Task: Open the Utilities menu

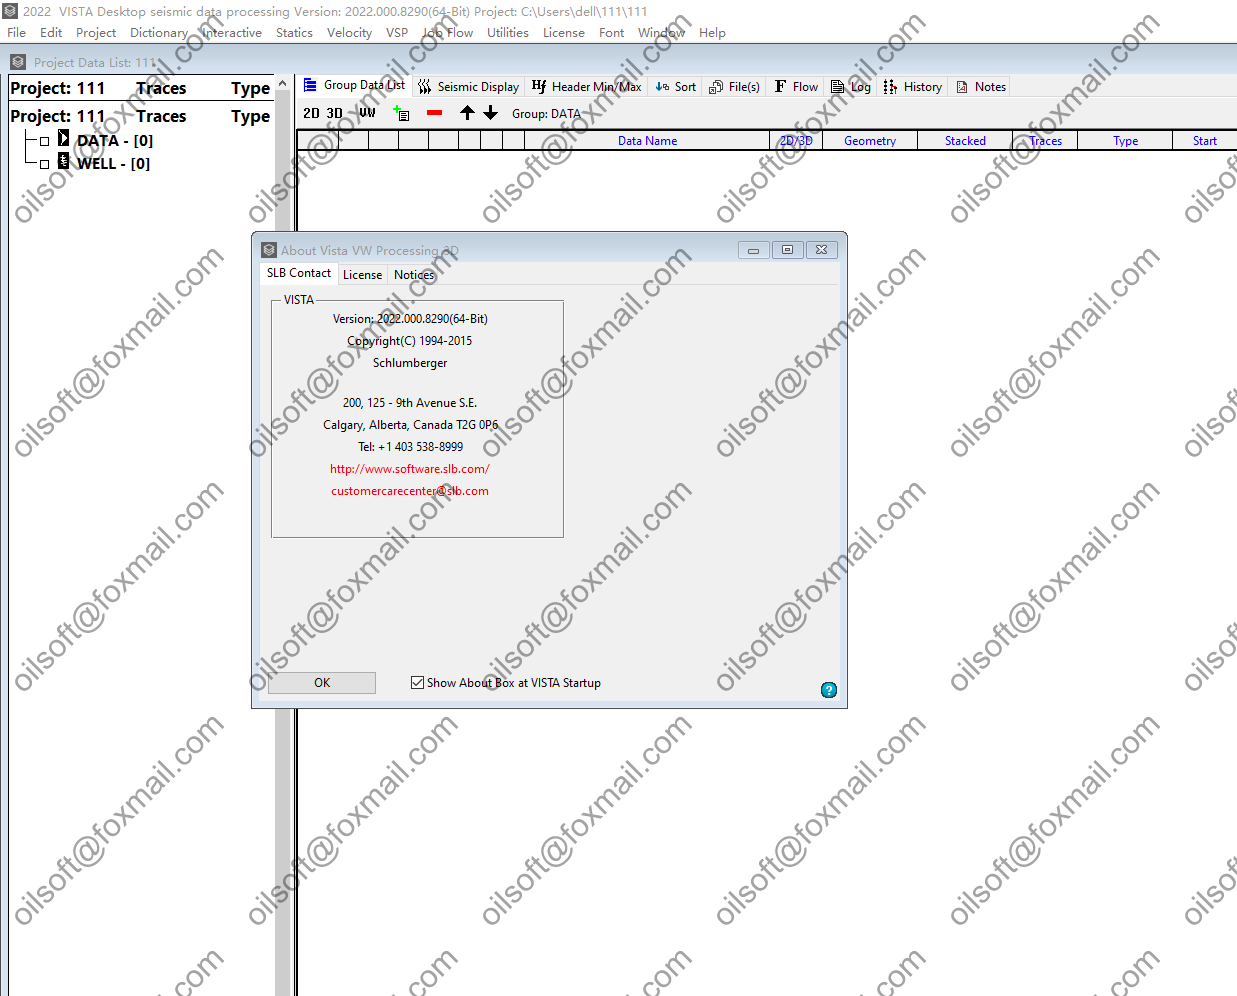Action: coord(508,33)
